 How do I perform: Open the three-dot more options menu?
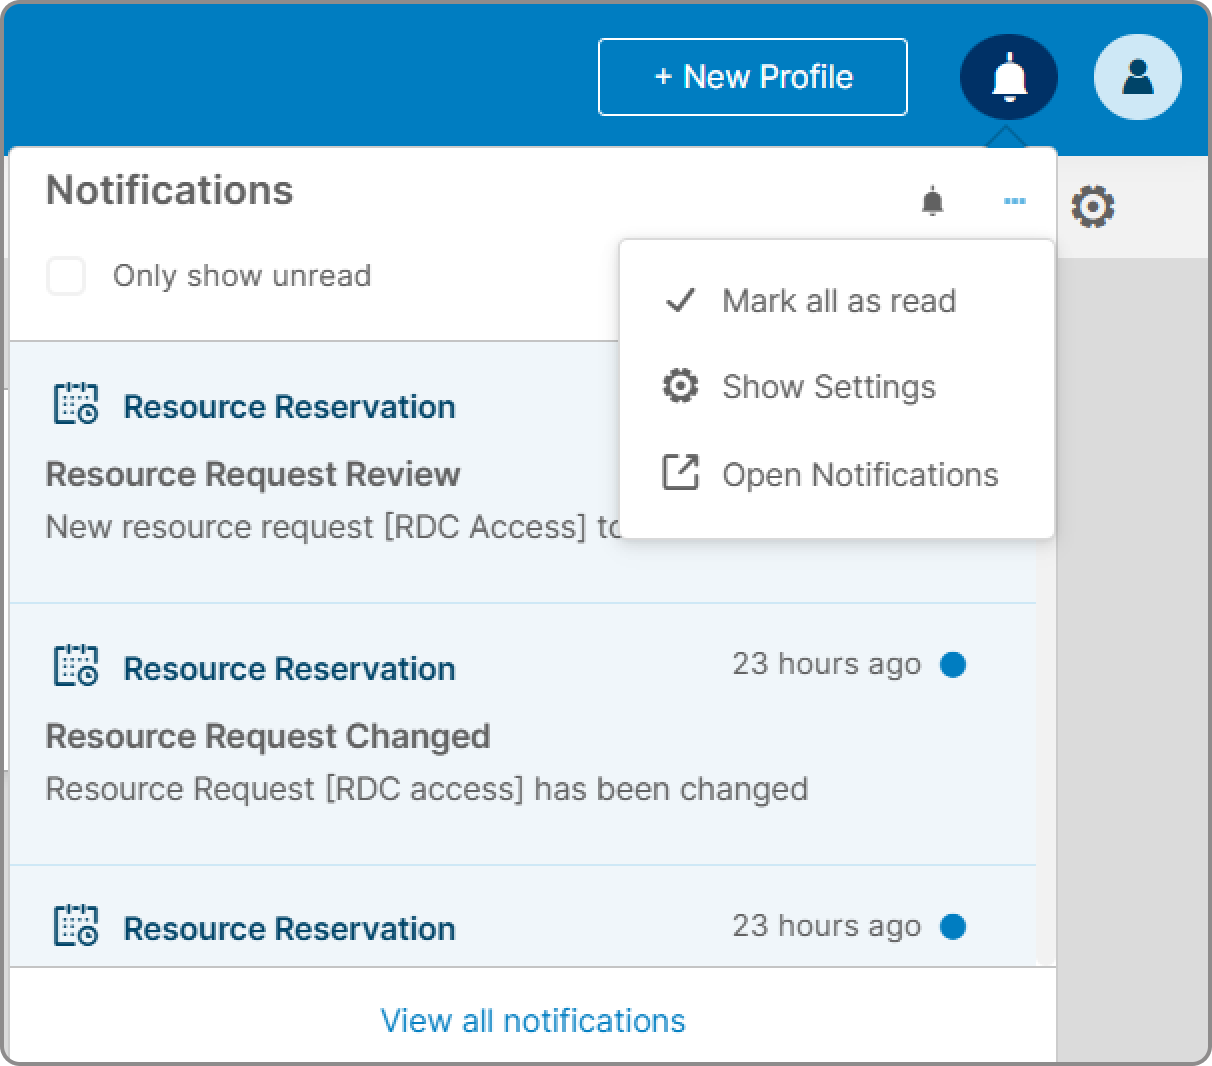tap(1014, 202)
